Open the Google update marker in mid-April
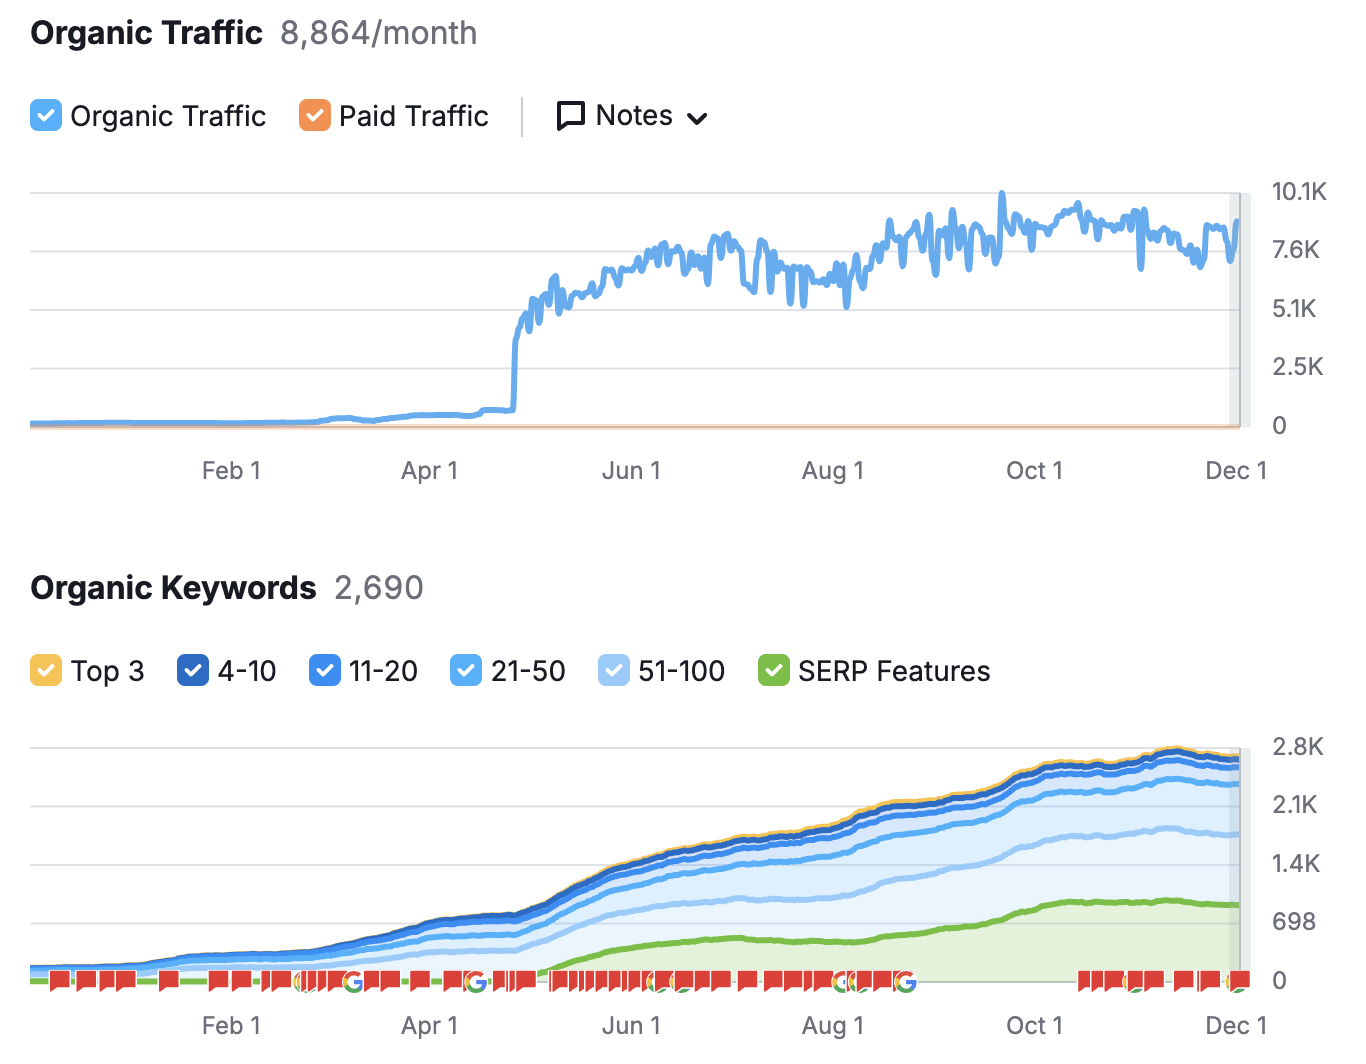Image resolution: width=1366 pixels, height=1064 pixels. (x=476, y=982)
